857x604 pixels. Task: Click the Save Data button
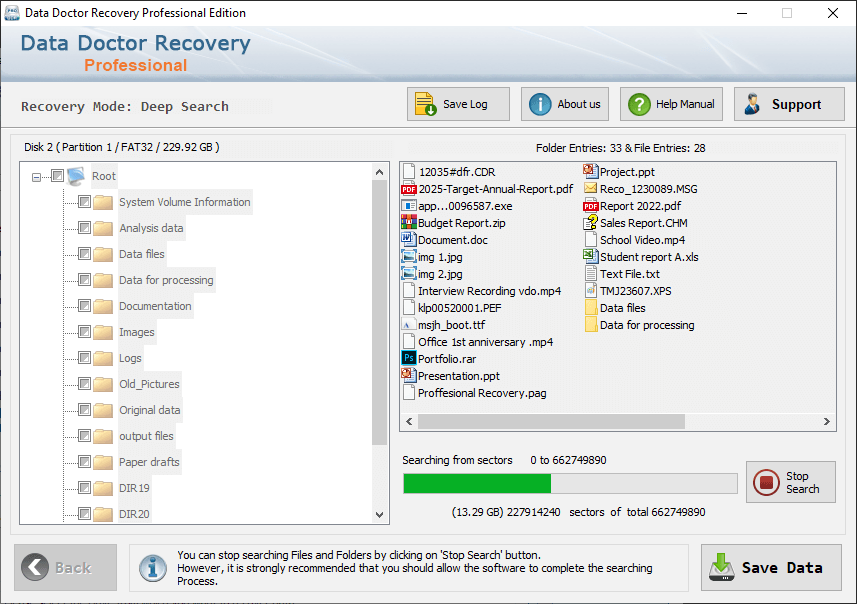[771, 567]
